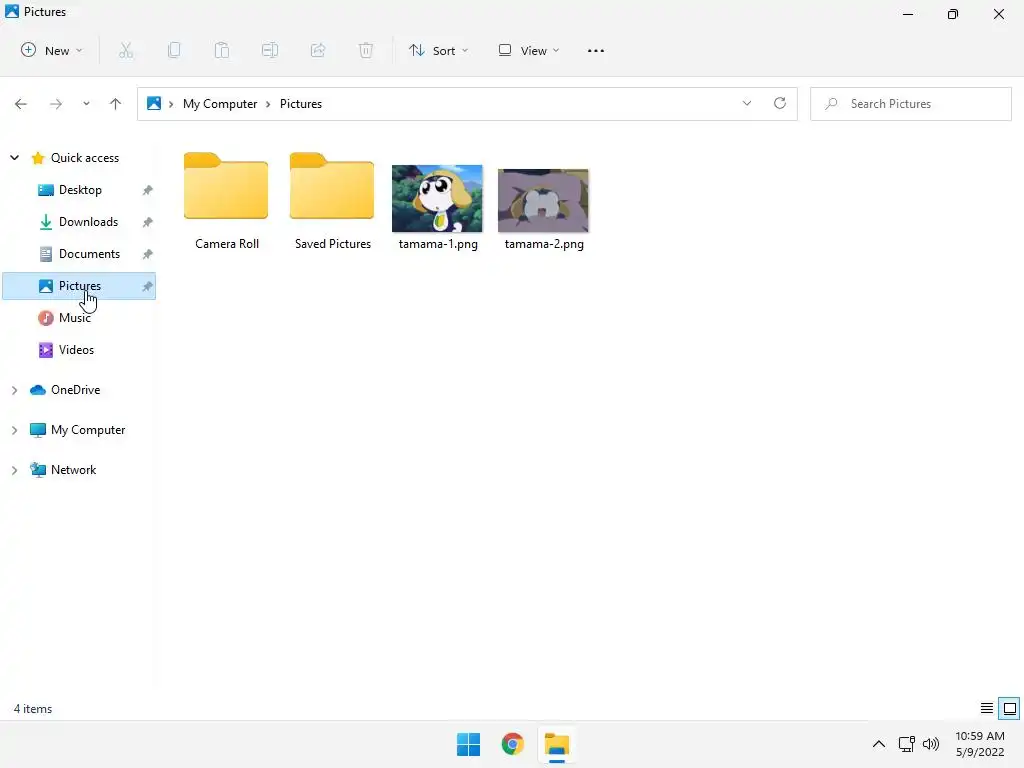Click the Rename icon in the toolbar
Viewport: 1024px width, 768px height.
point(270,50)
